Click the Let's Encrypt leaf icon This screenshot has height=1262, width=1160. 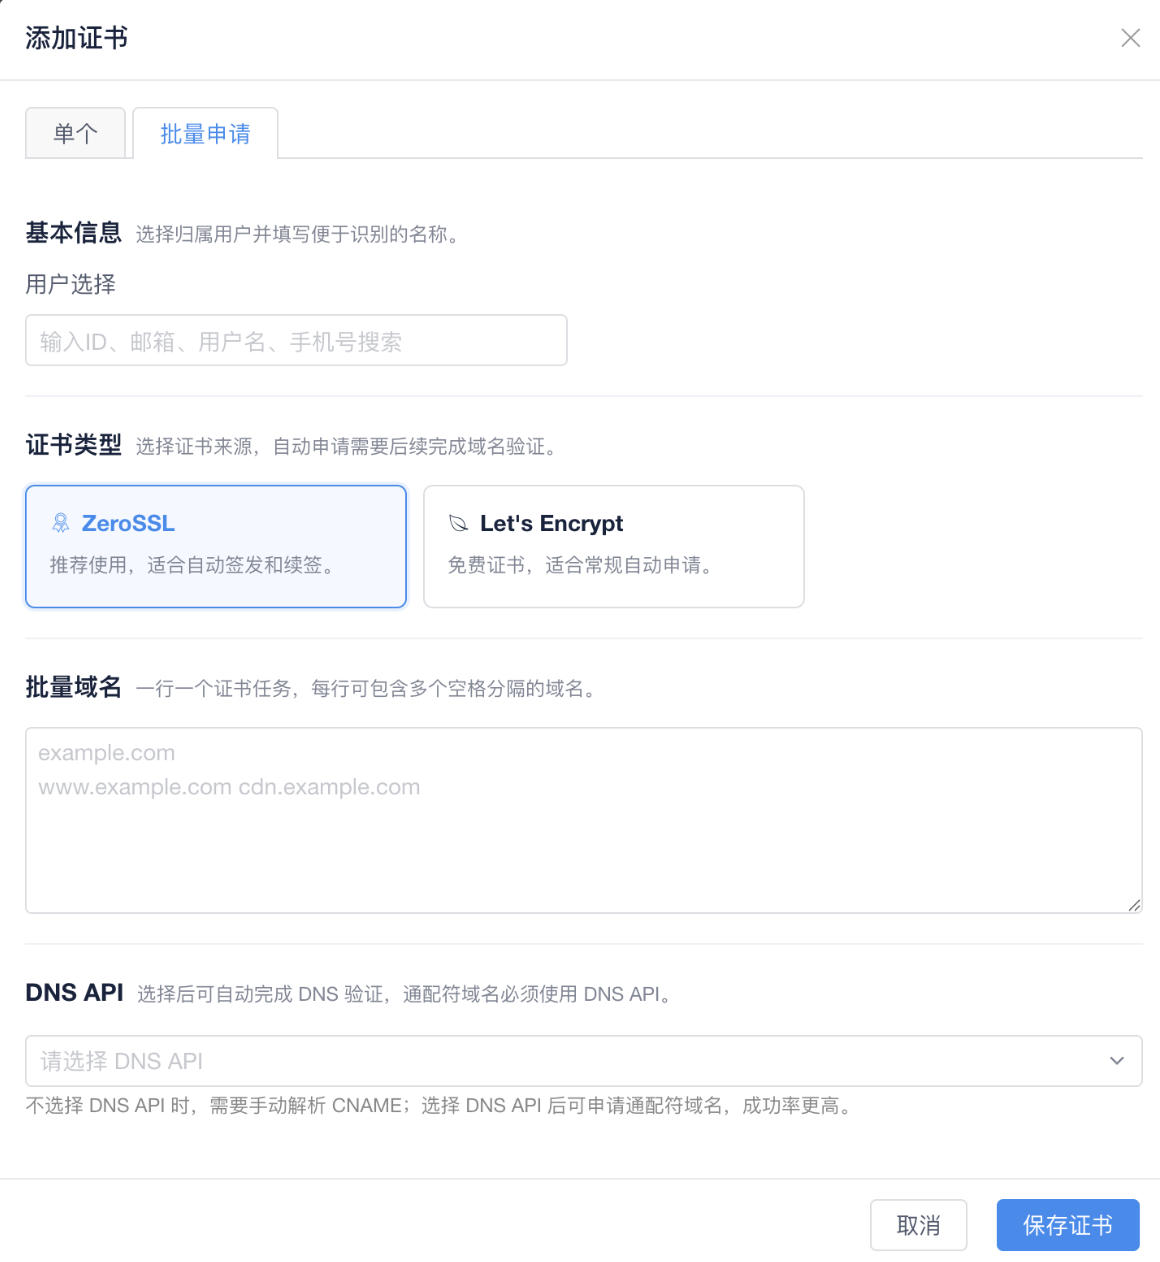pyautogui.click(x=458, y=523)
